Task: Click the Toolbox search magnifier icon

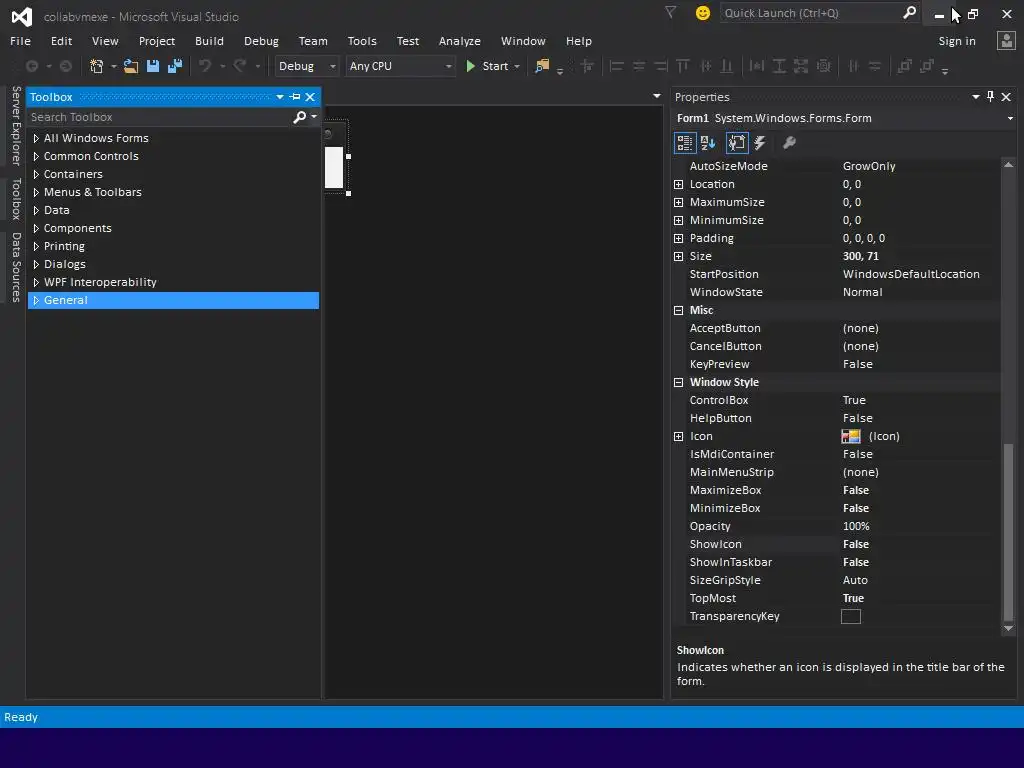Action: point(299,117)
